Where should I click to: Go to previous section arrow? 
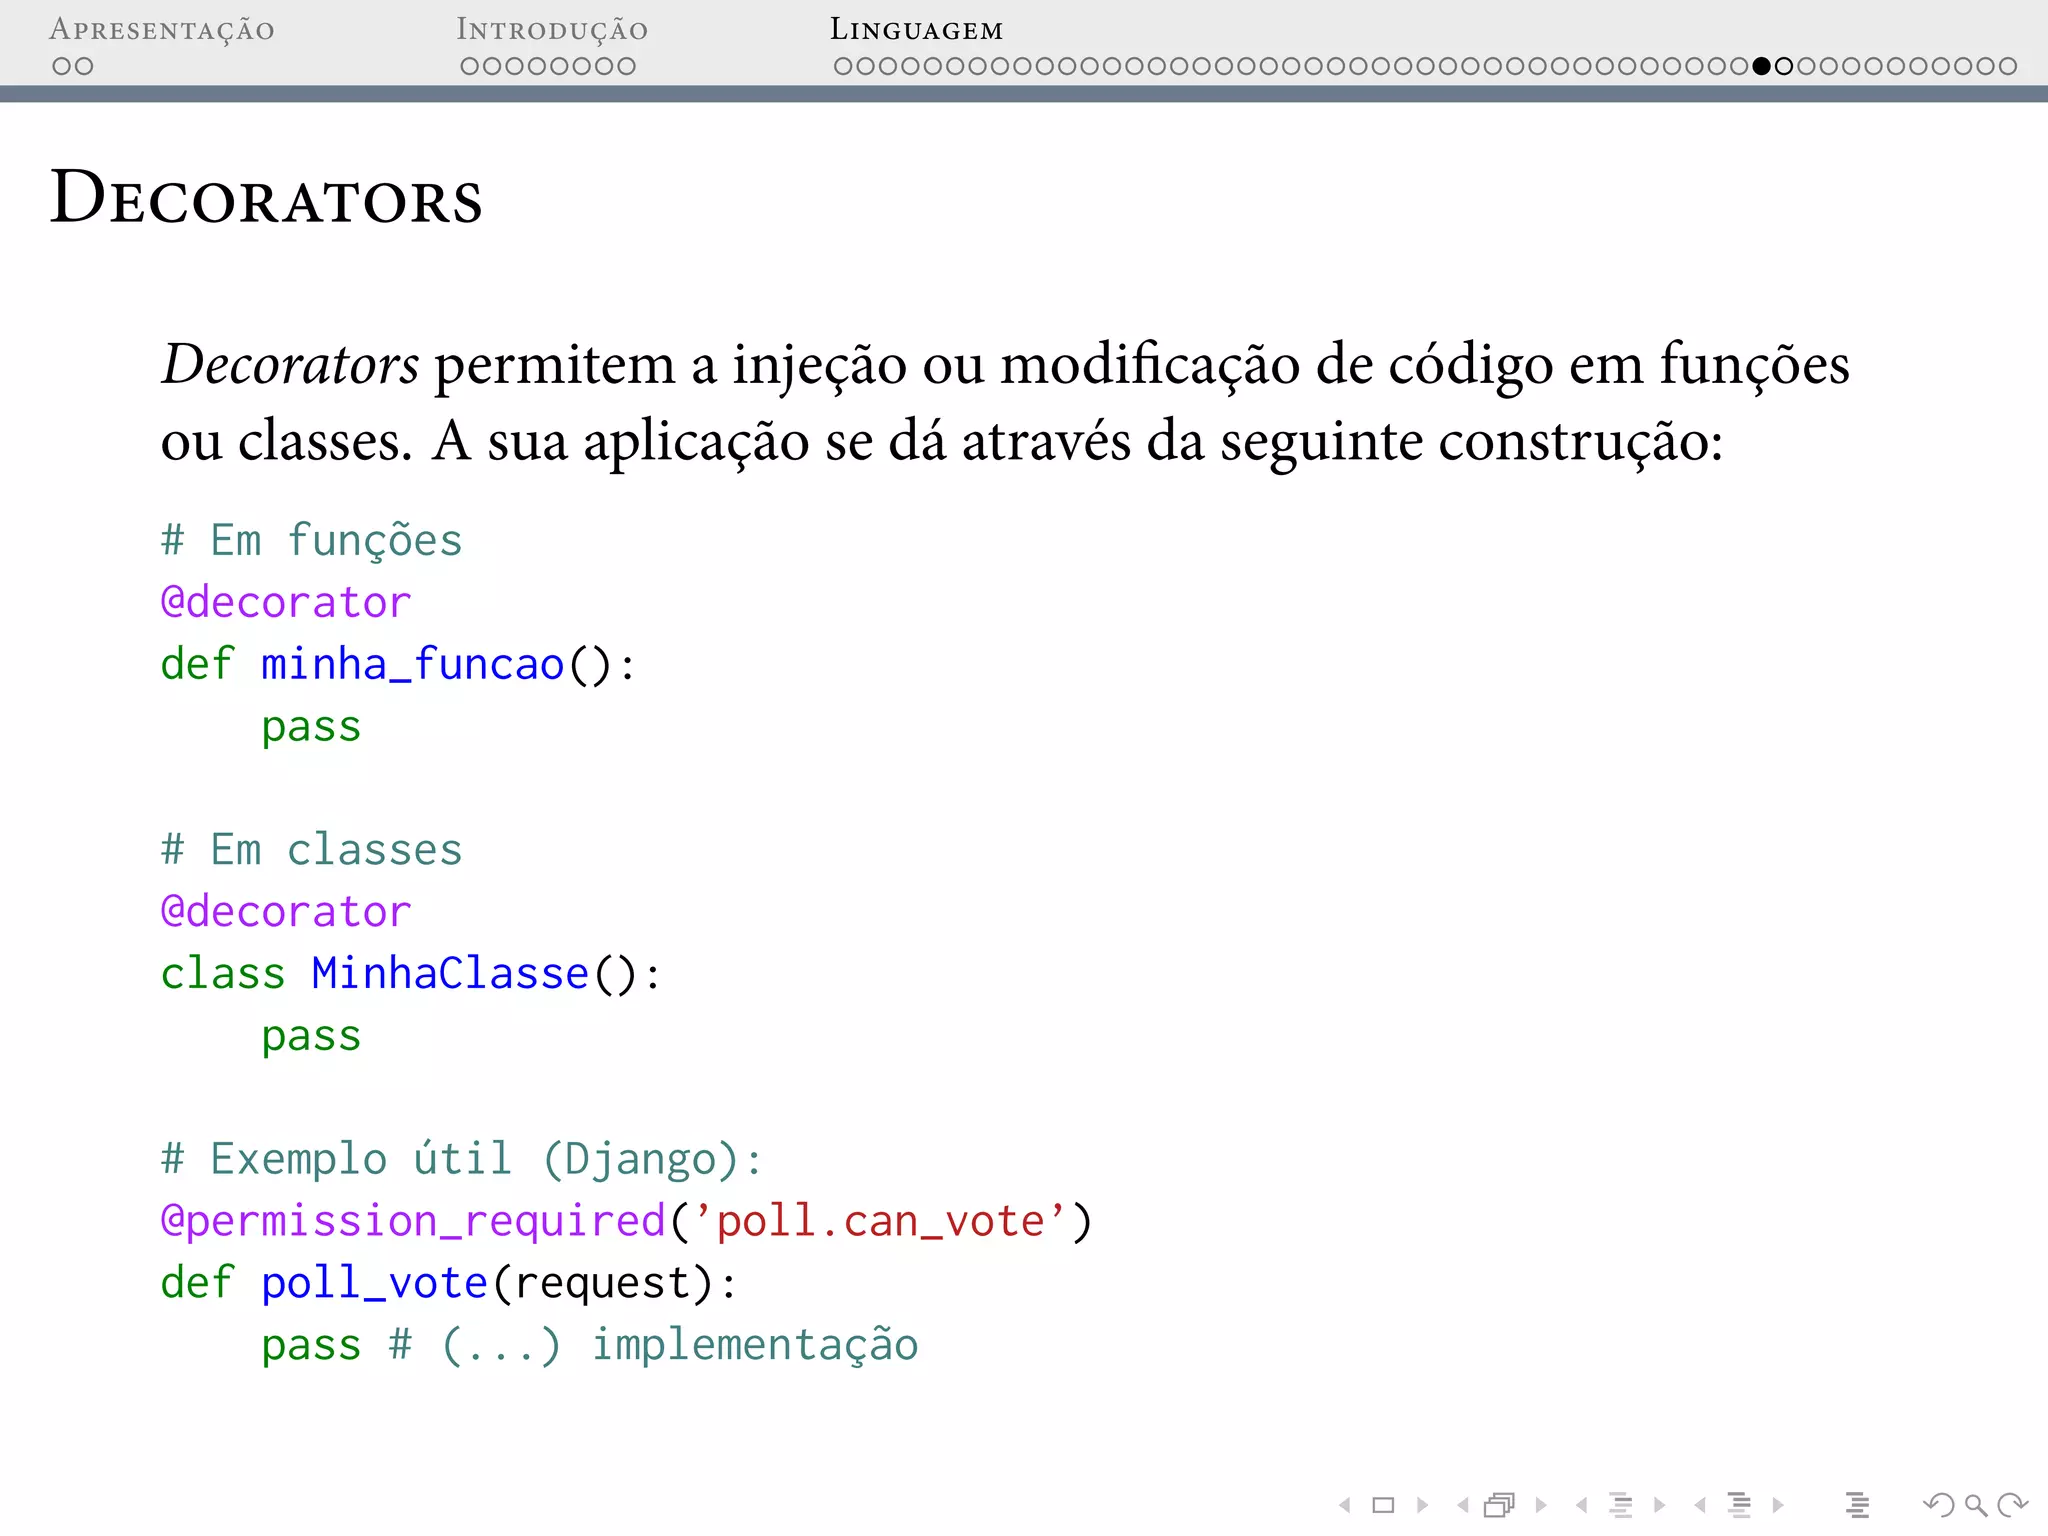pos(1700,1504)
